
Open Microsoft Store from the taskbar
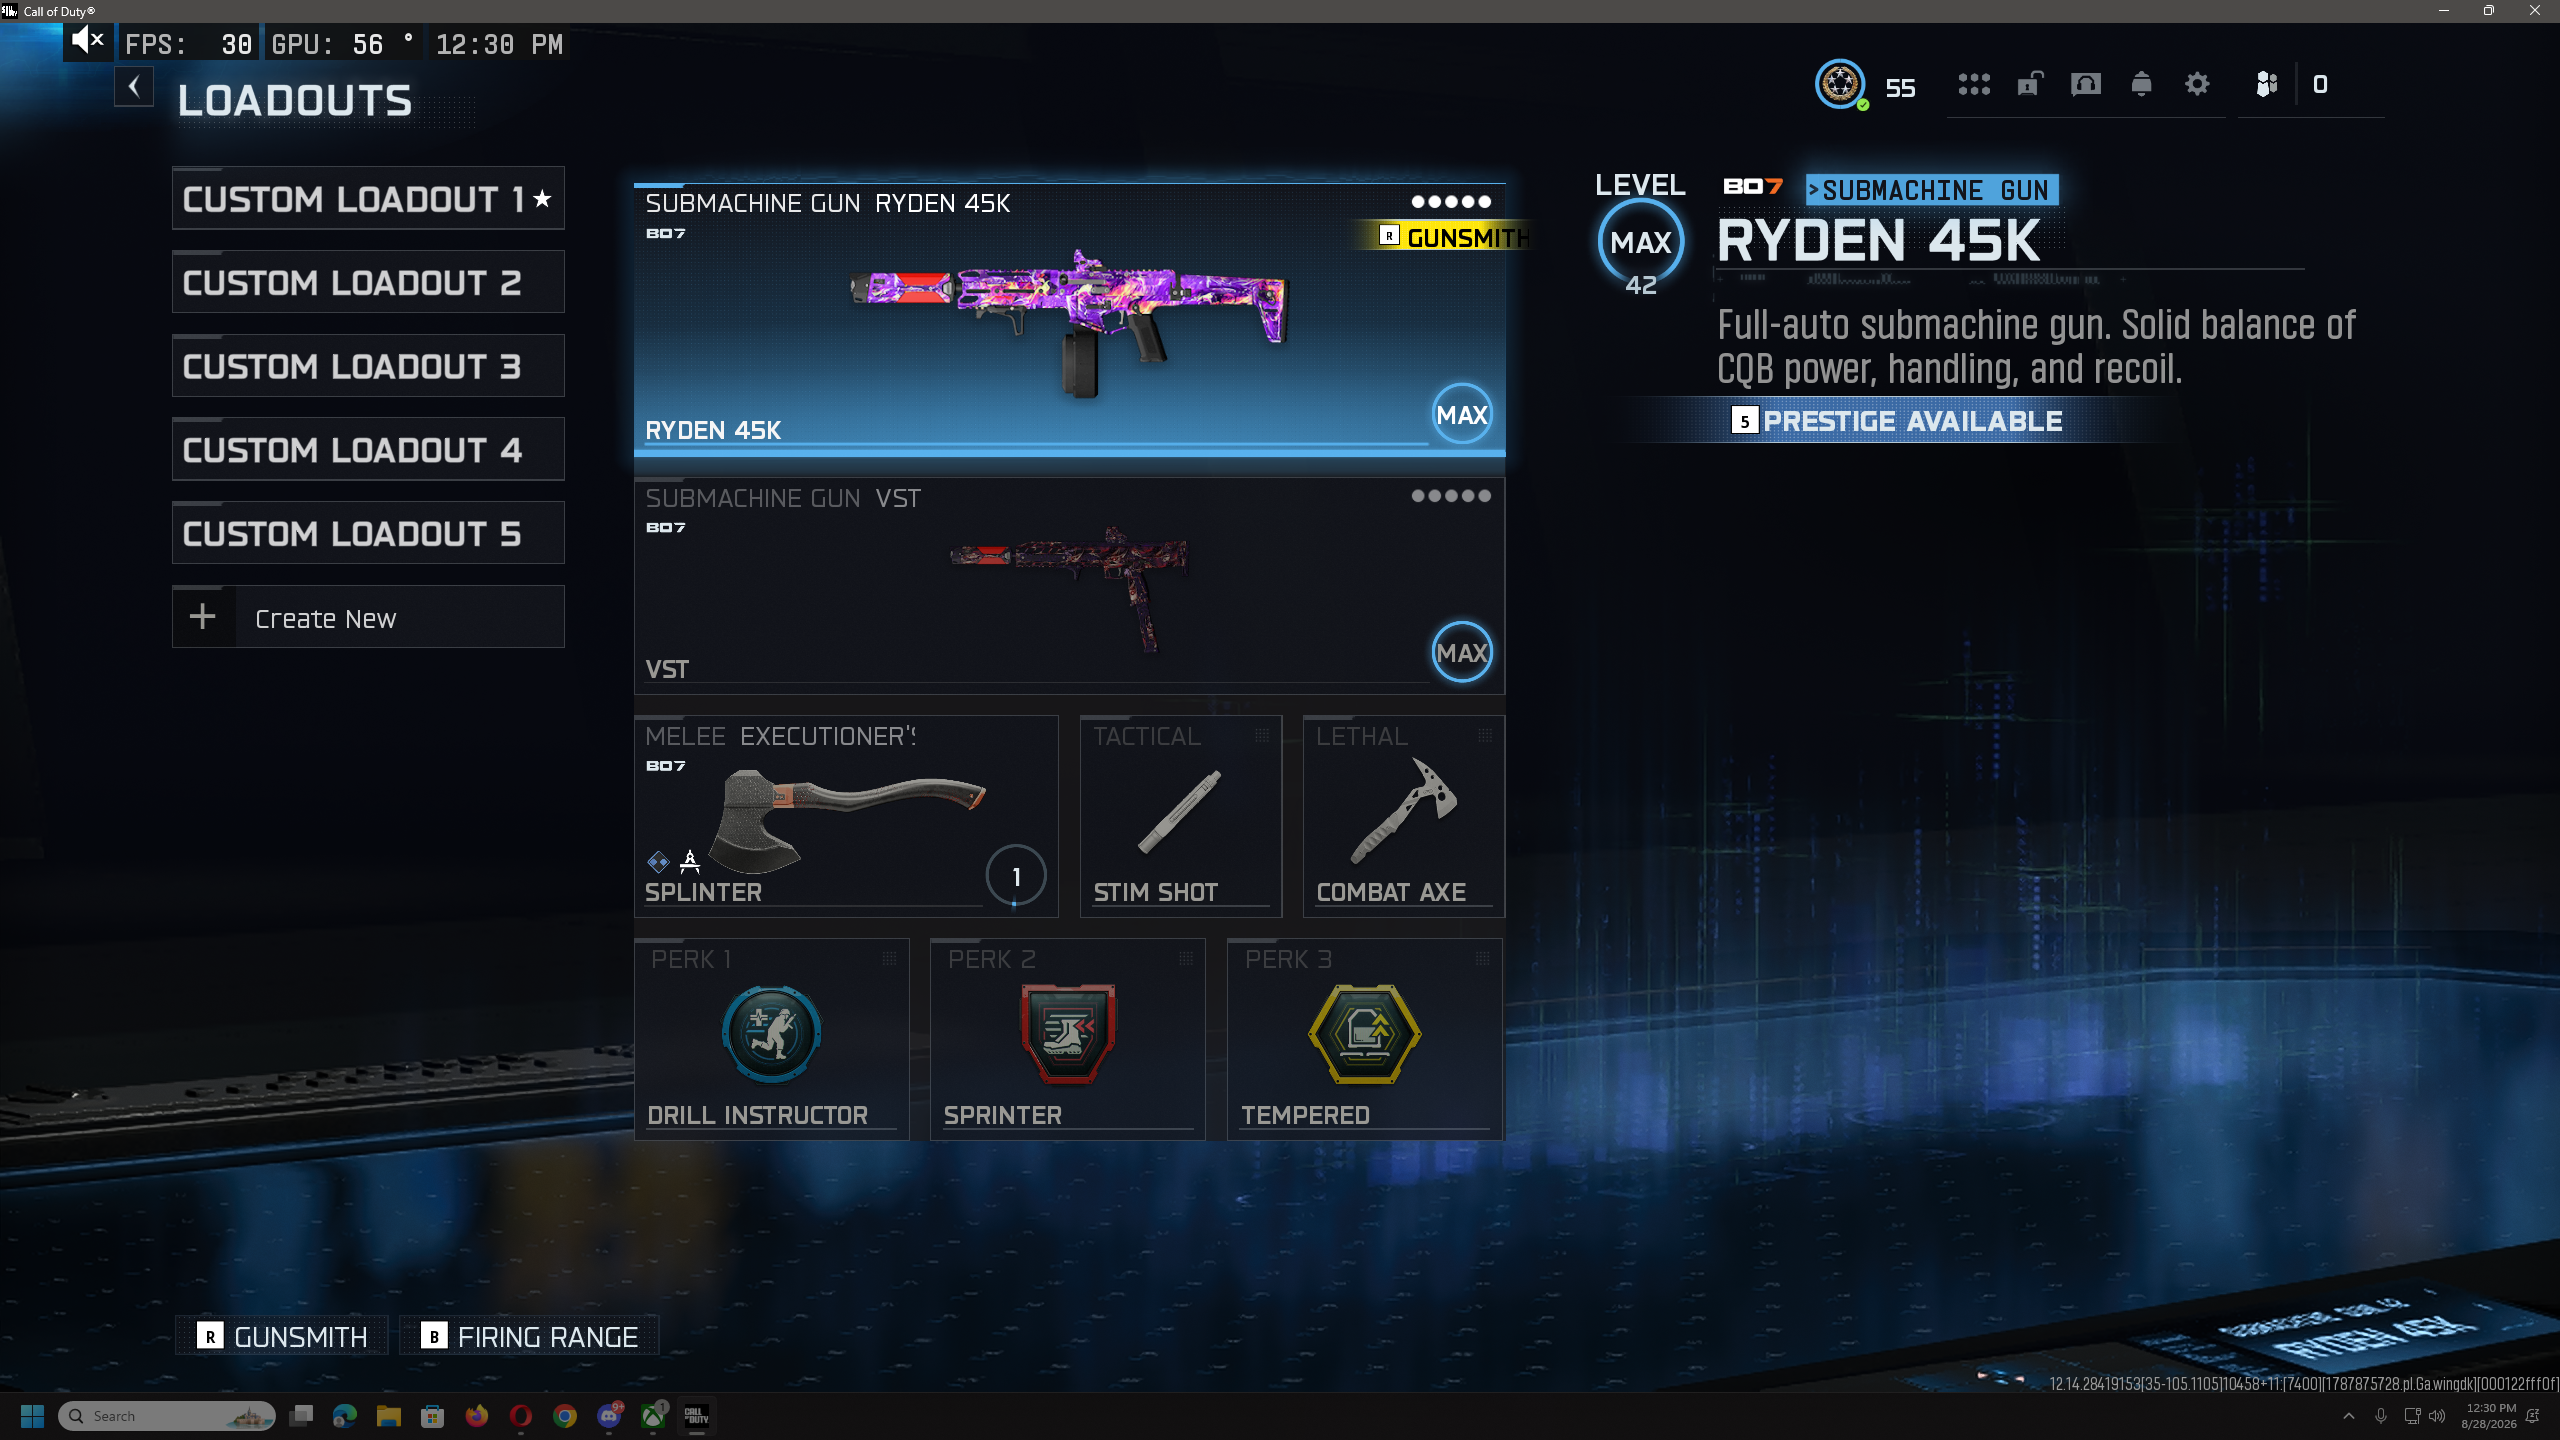[x=433, y=1416]
